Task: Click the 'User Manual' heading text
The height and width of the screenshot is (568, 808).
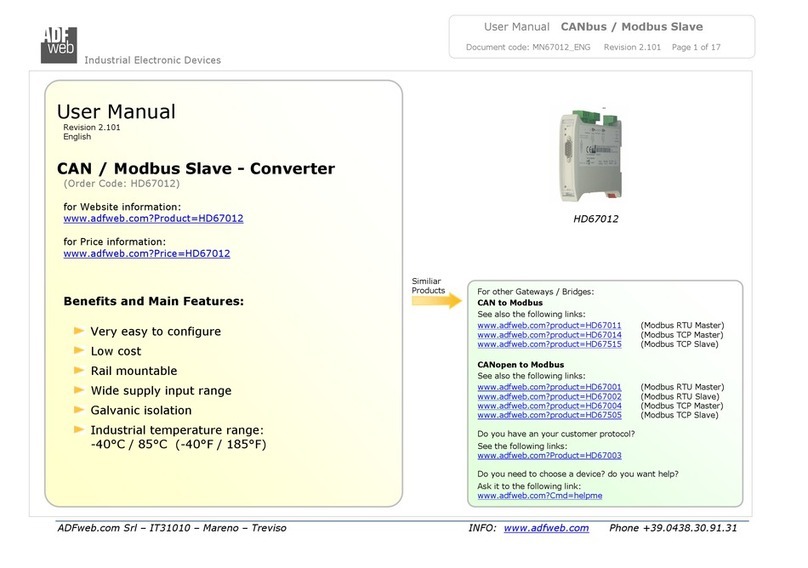Action: [116, 111]
